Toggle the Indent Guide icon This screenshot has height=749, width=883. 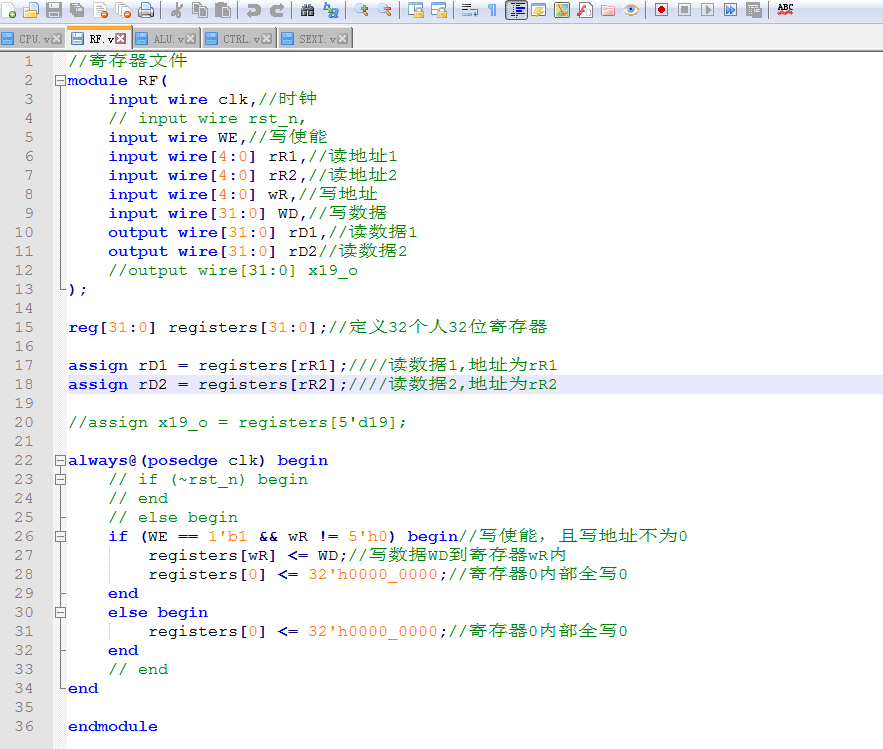tap(516, 10)
